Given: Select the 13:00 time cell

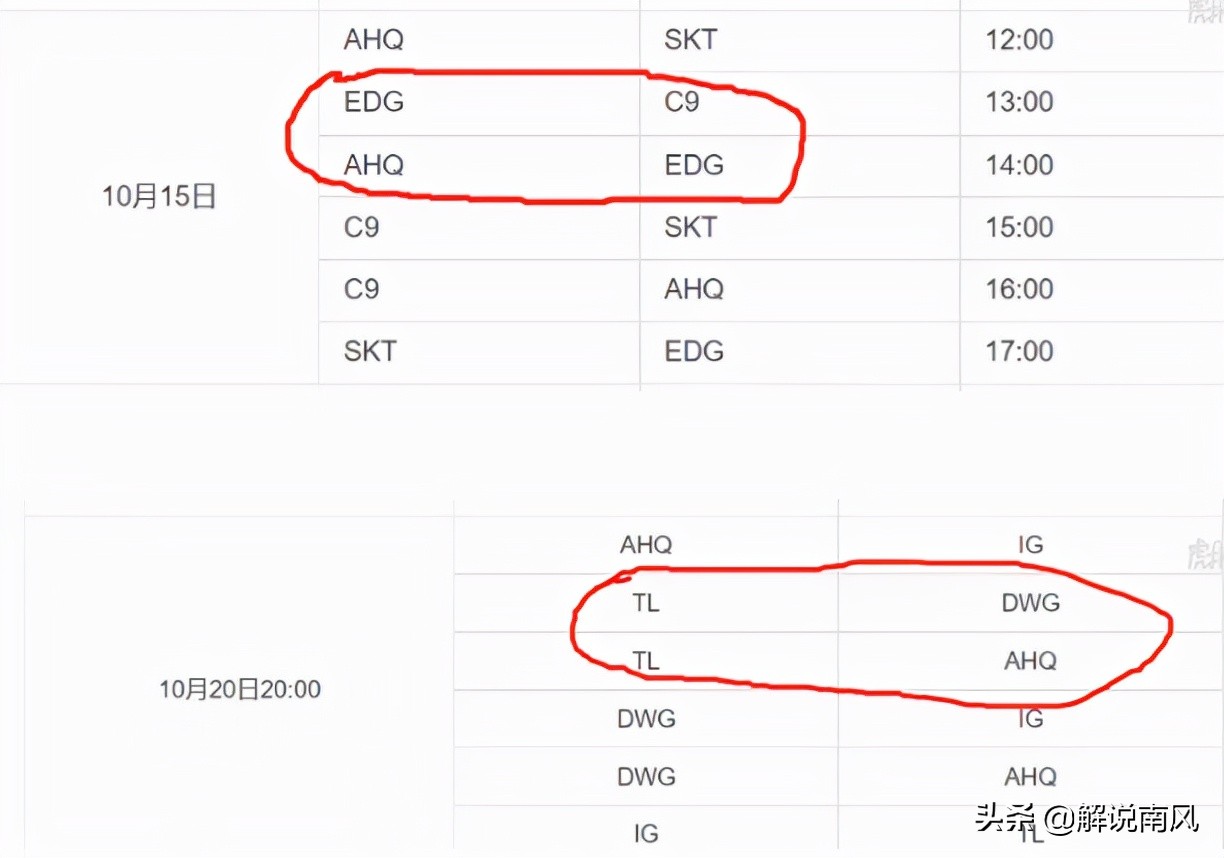Looking at the screenshot, I should click(1019, 103).
